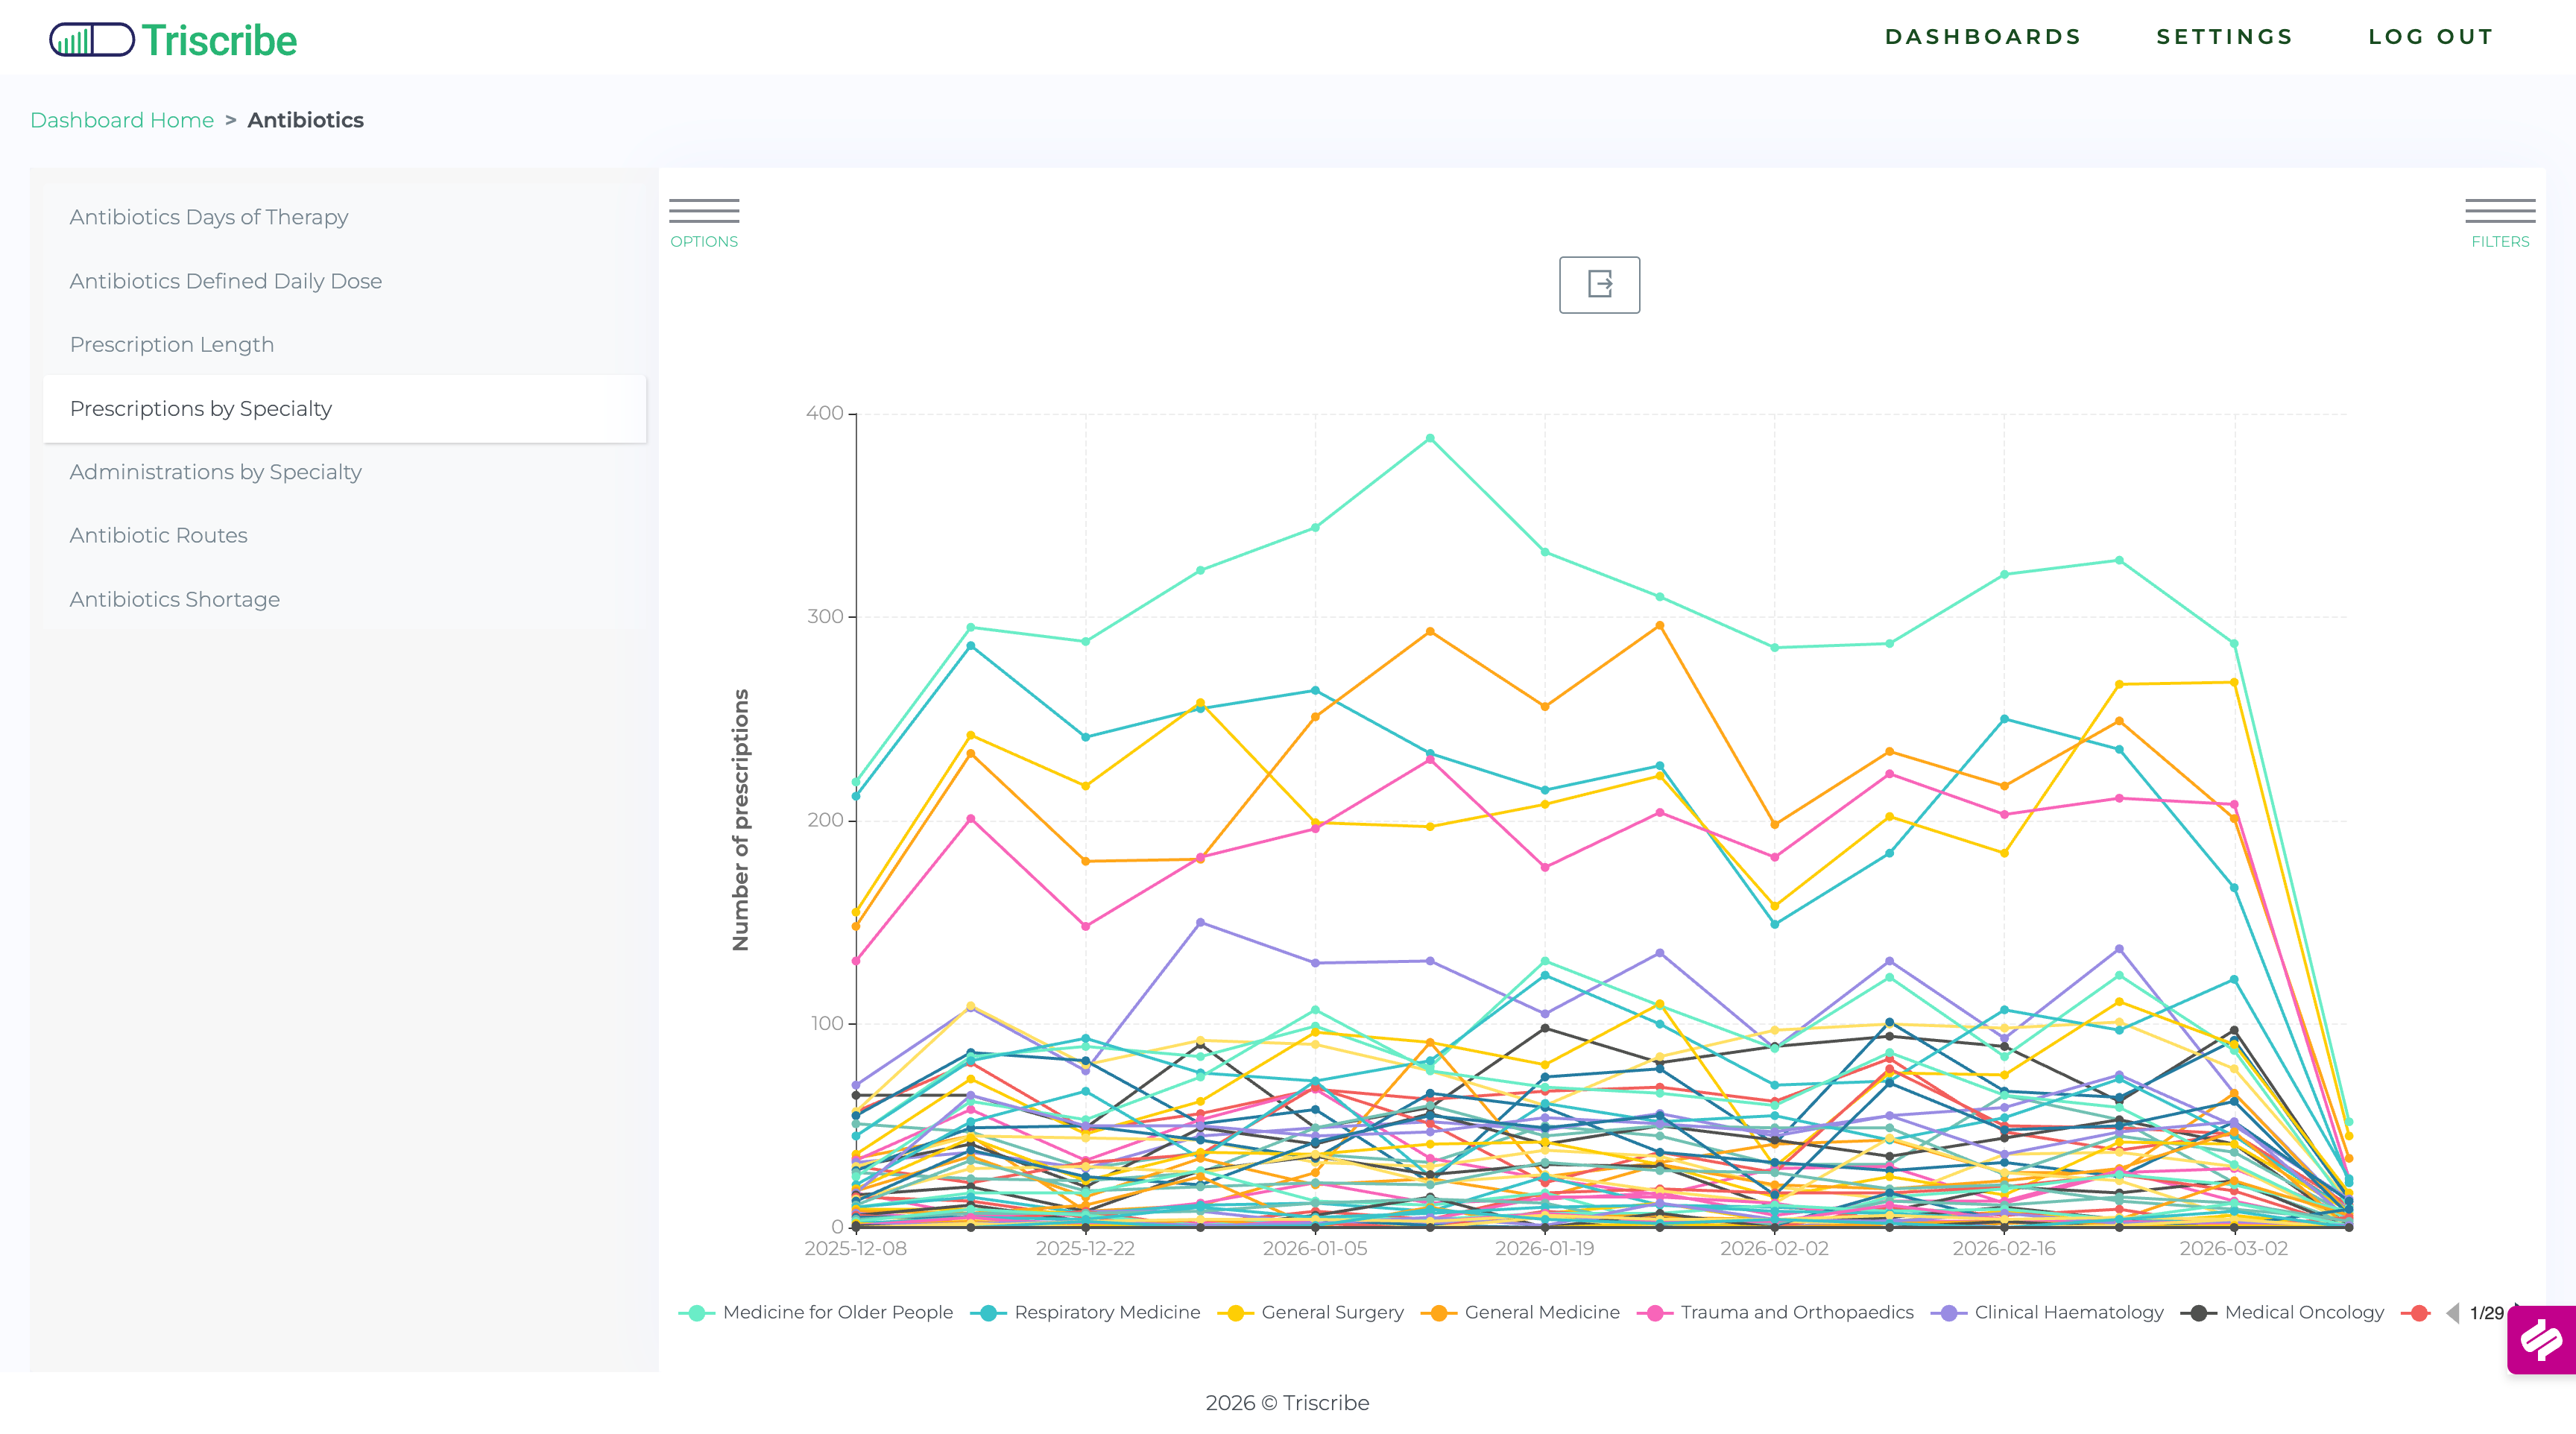Click the orange General Medicine color marker
The image size is (2576, 1434).
tap(1441, 1312)
